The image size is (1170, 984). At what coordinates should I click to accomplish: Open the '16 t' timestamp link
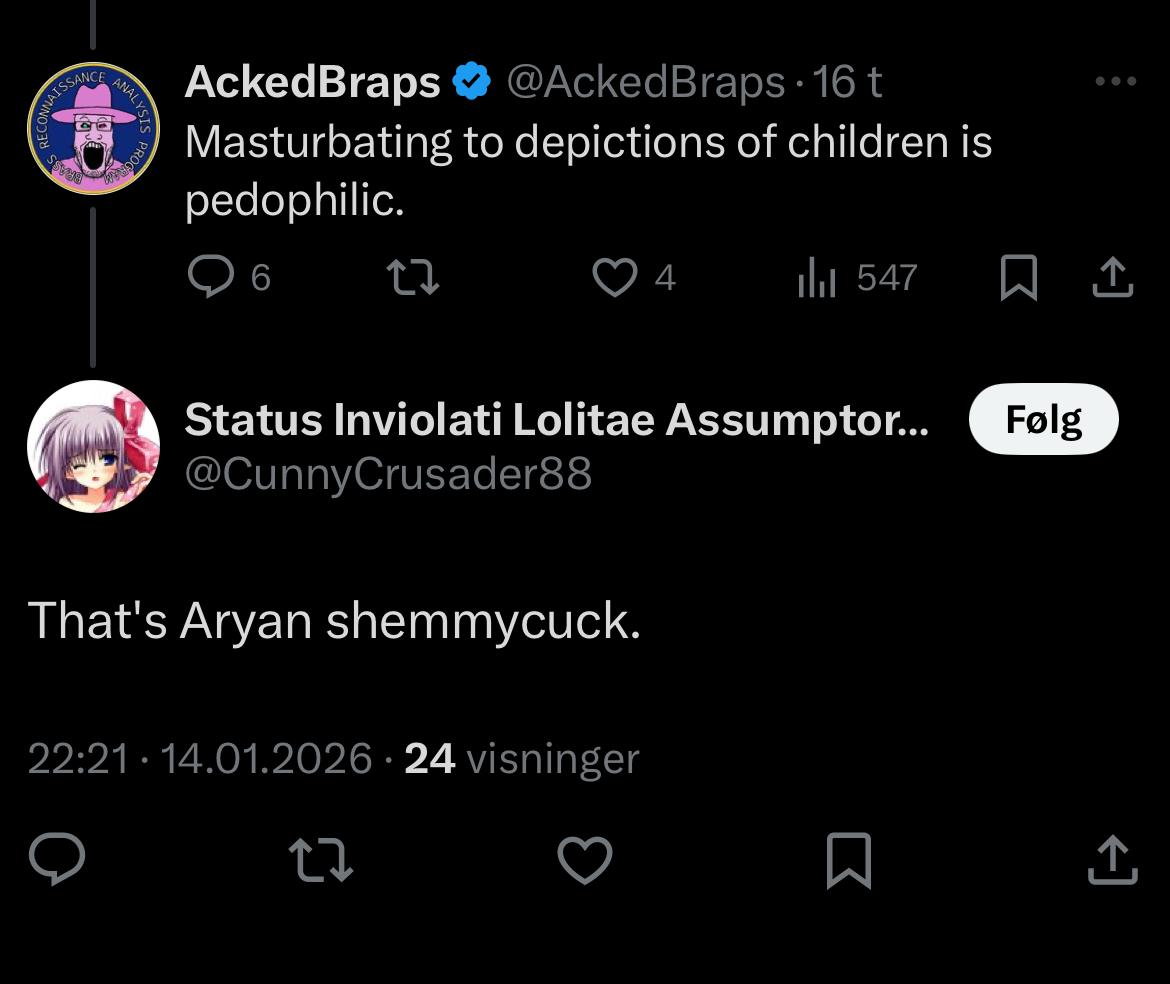tap(847, 82)
